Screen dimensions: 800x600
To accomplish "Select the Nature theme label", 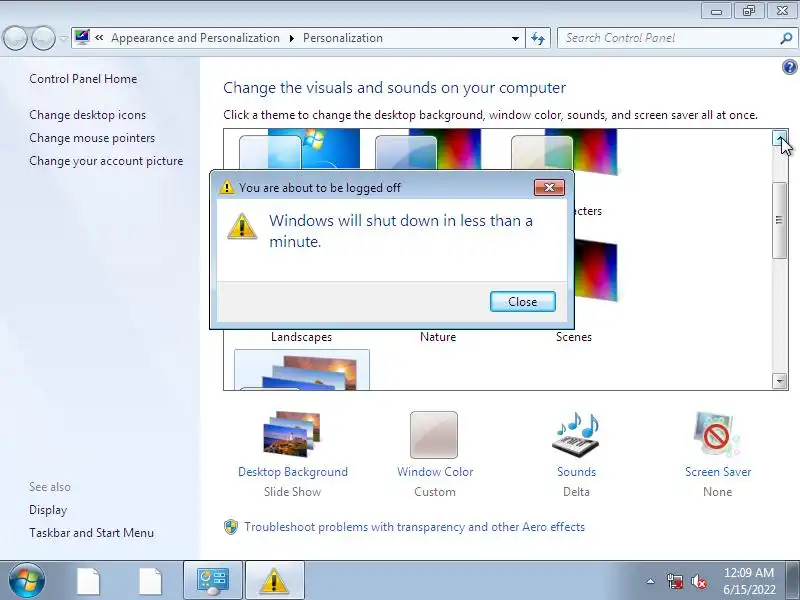I will click(x=438, y=337).
